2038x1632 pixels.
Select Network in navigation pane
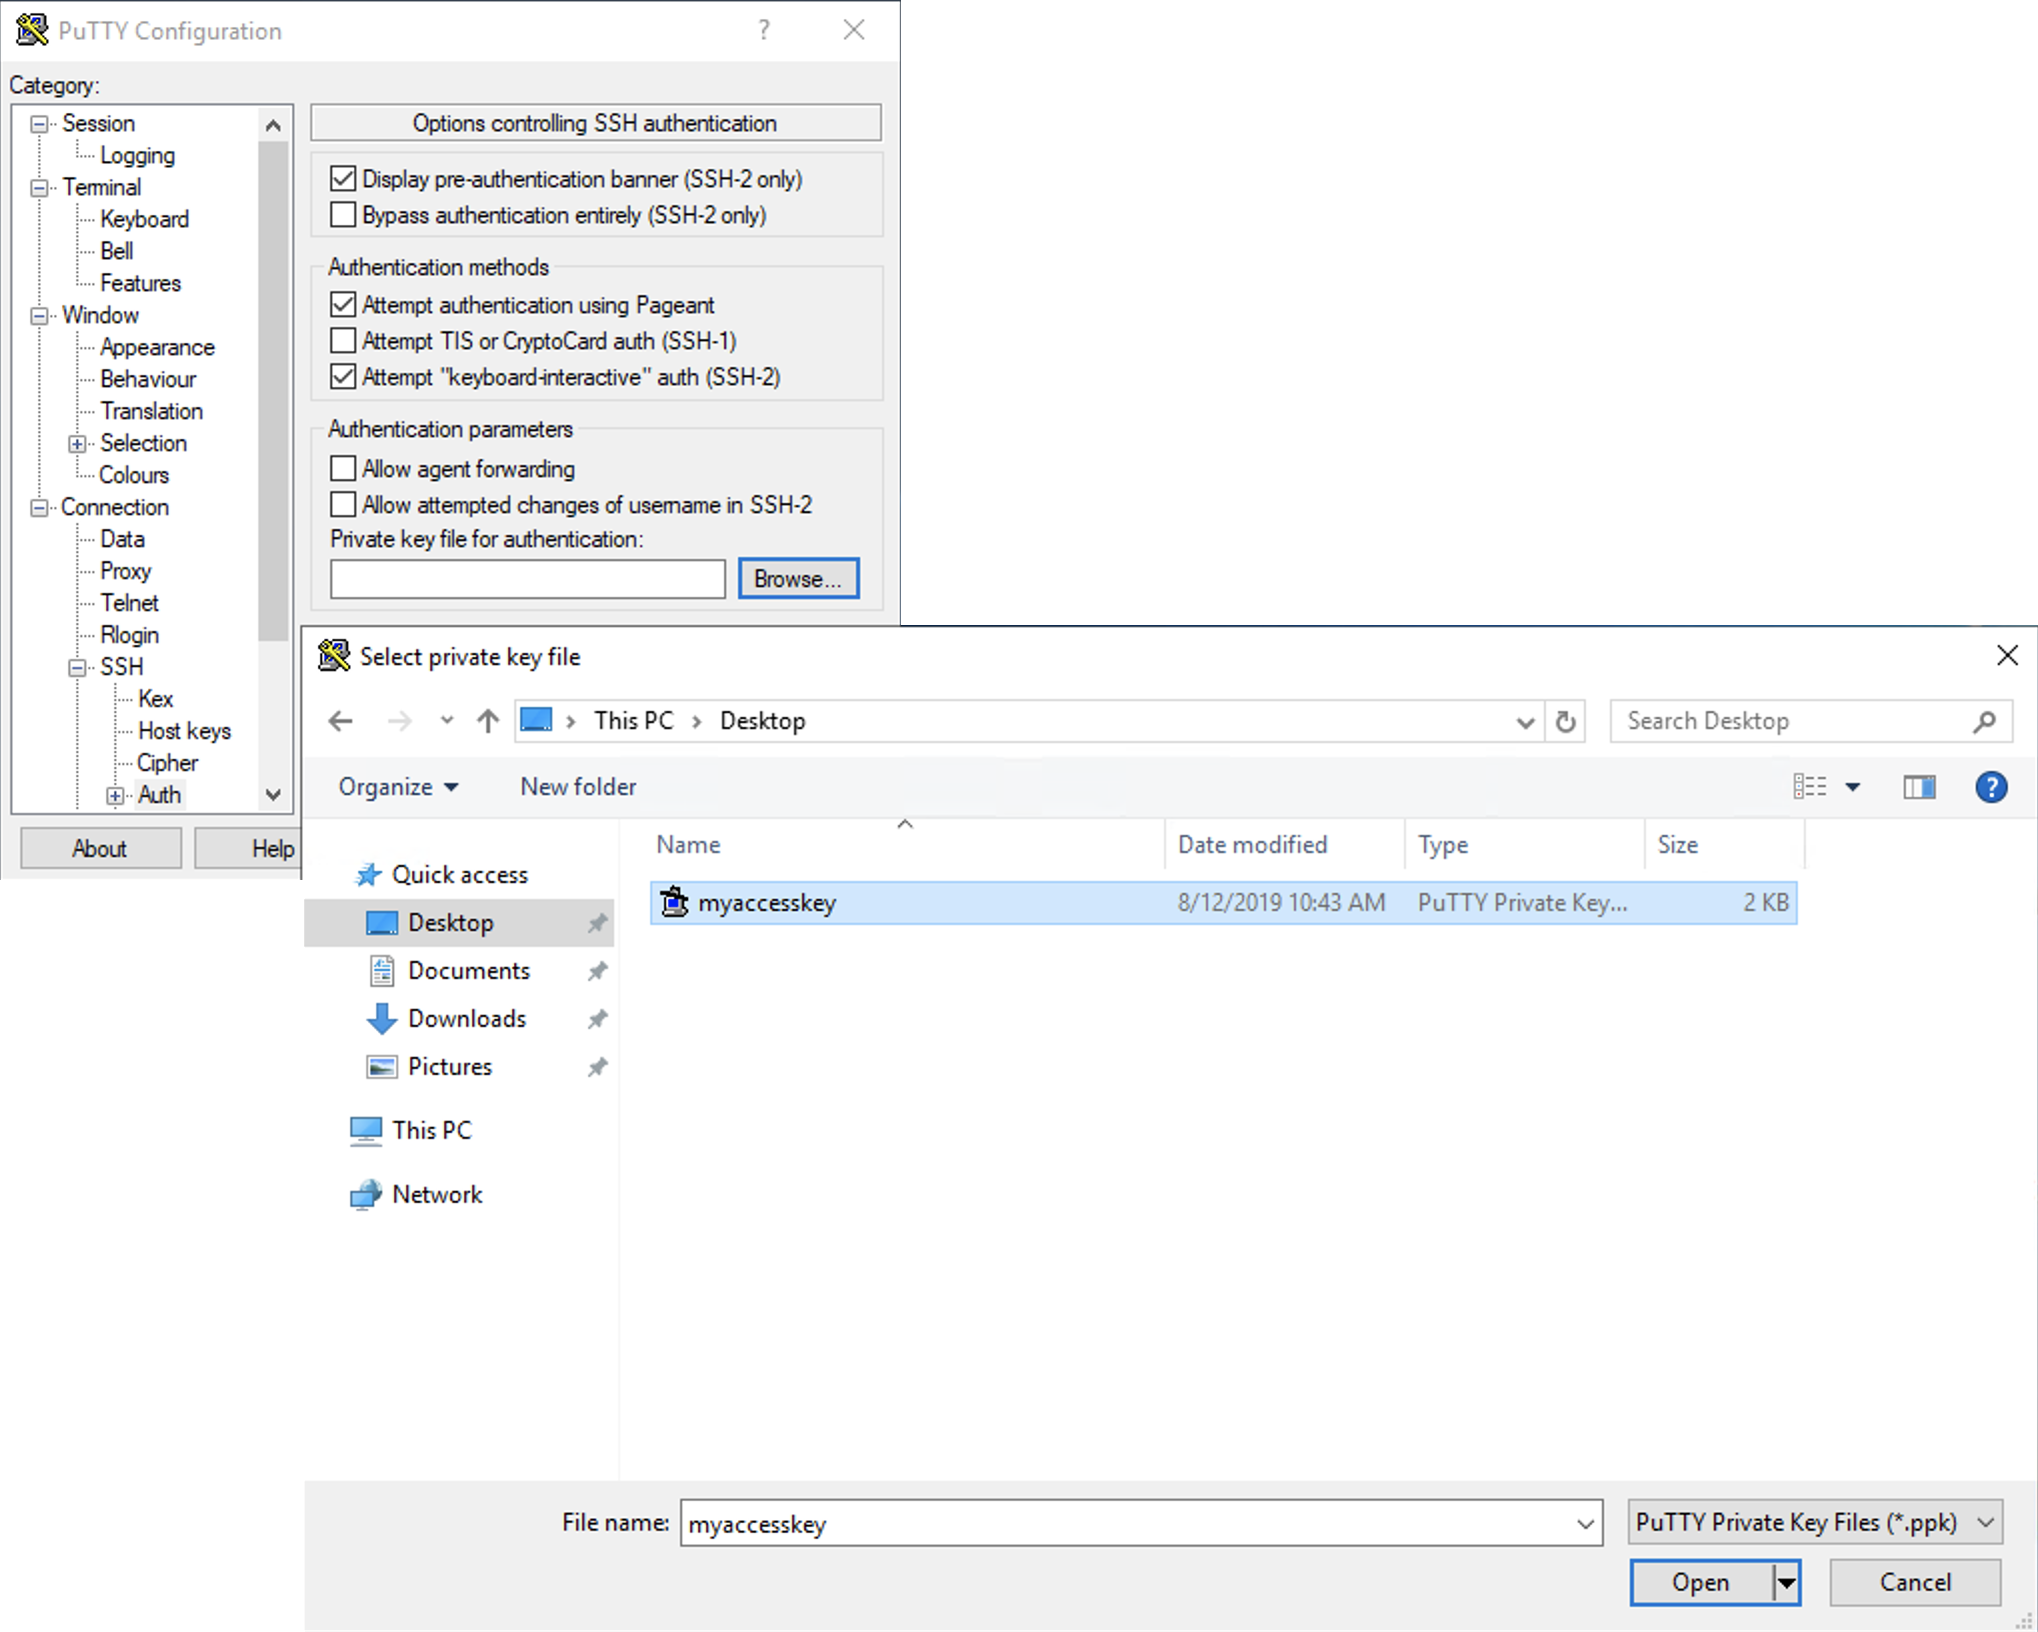click(x=436, y=1194)
